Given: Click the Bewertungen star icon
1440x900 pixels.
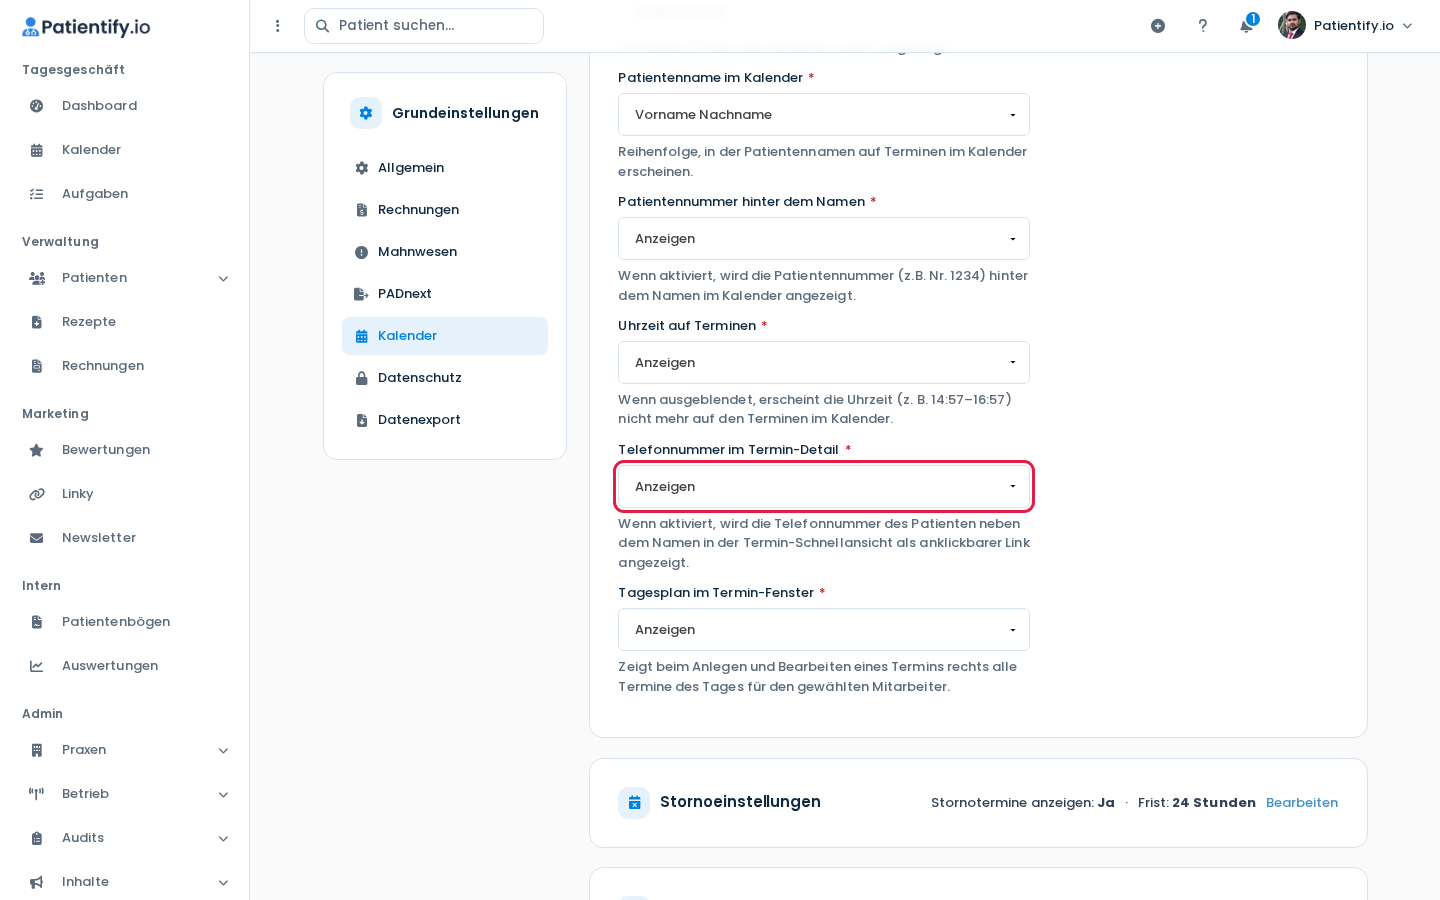Looking at the screenshot, I should pyautogui.click(x=37, y=450).
